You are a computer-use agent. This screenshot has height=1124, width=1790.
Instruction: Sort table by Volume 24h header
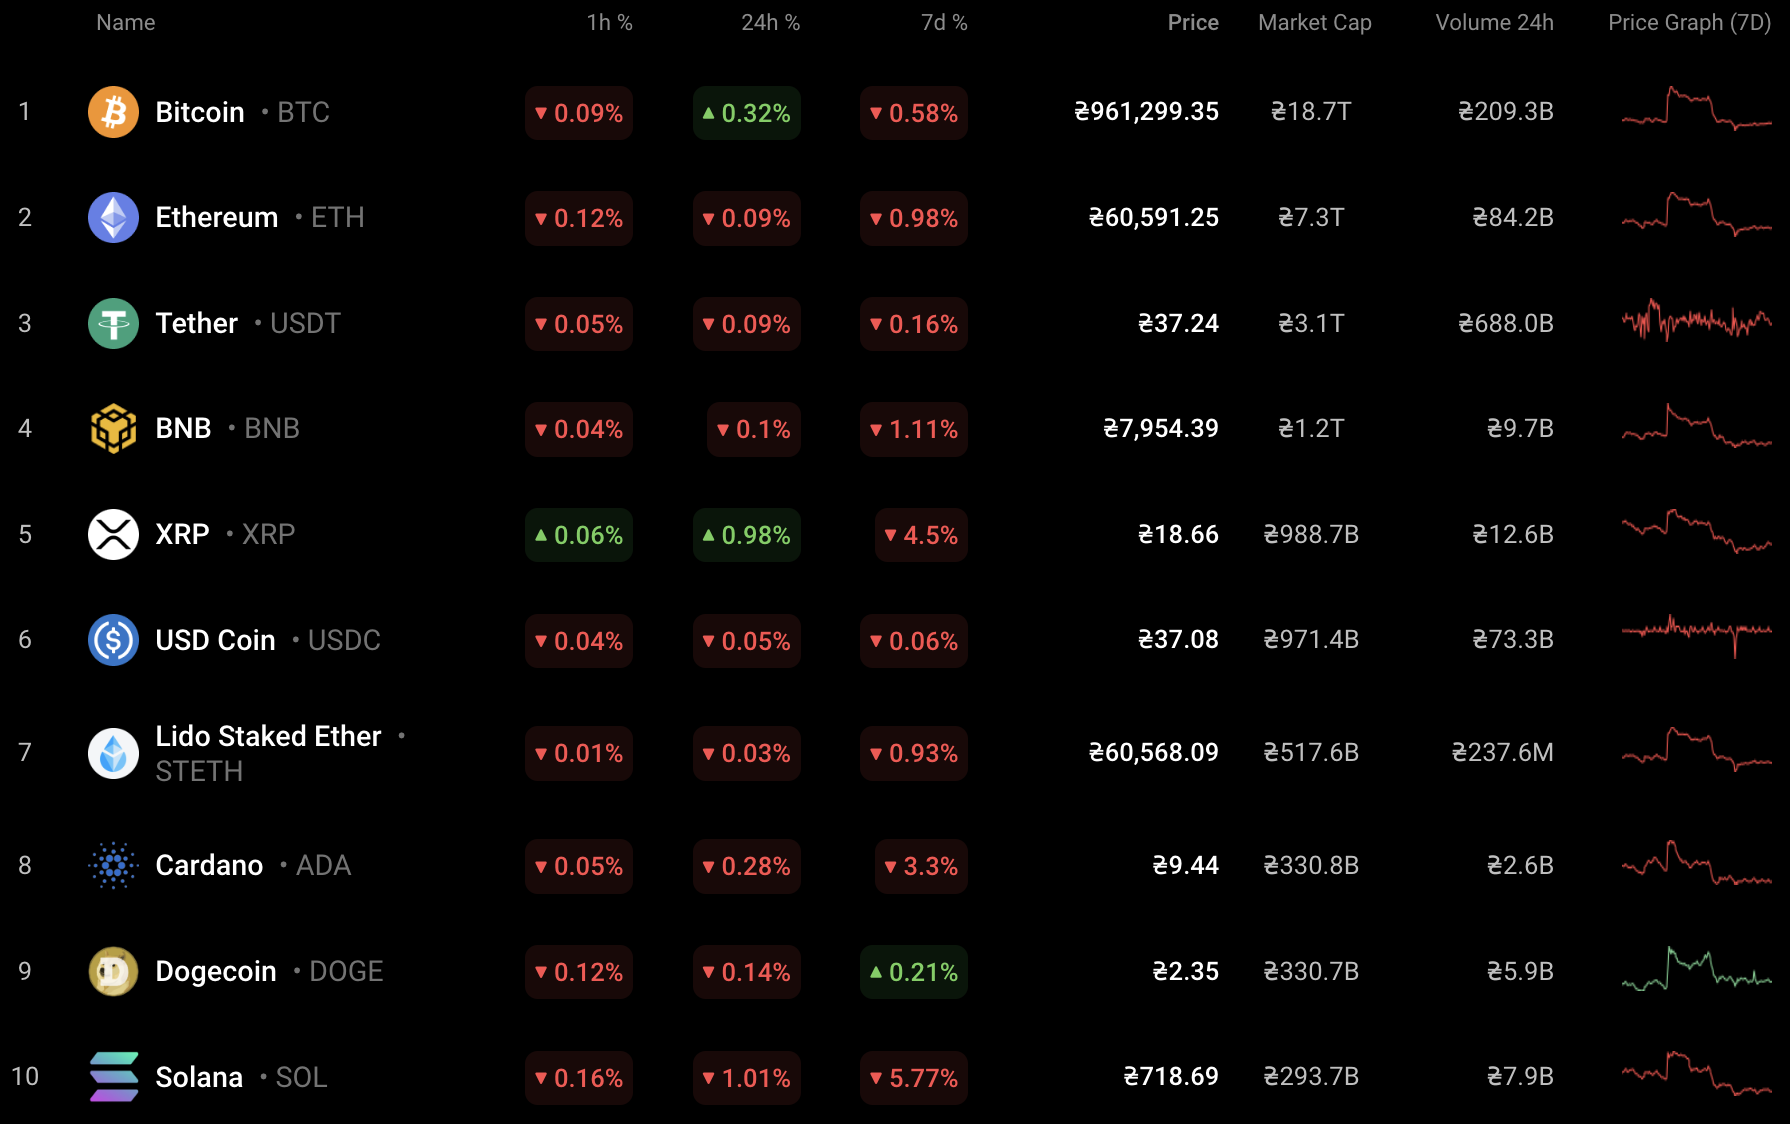[1494, 22]
